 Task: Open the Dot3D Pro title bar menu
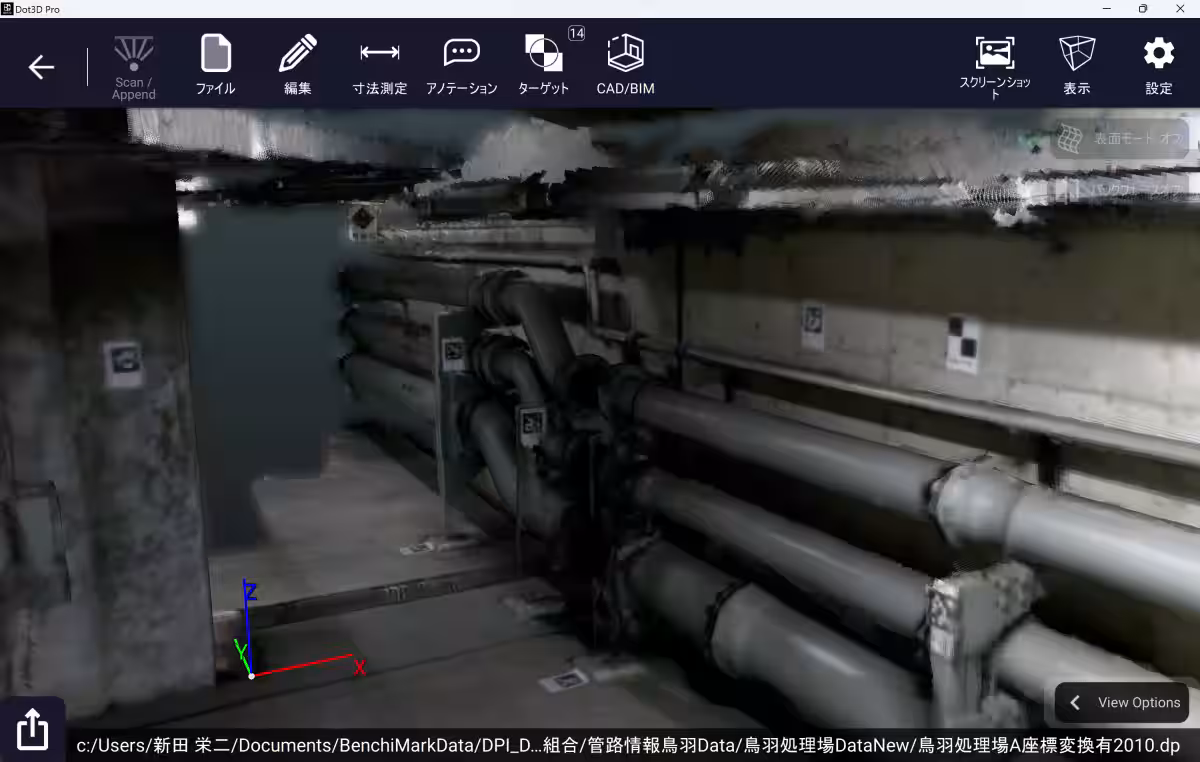click(8, 8)
